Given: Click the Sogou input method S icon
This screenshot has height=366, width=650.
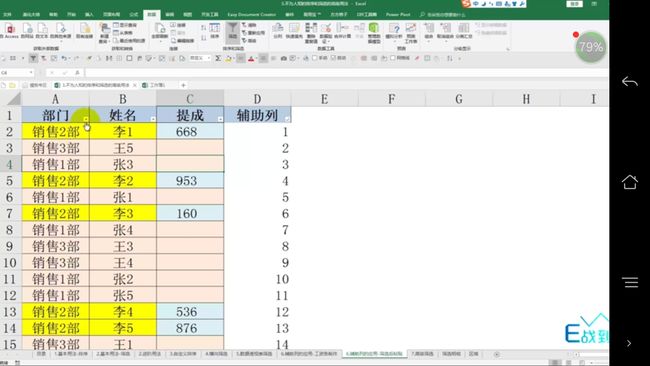Looking at the screenshot, I should pyautogui.click(x=466, y=4).
